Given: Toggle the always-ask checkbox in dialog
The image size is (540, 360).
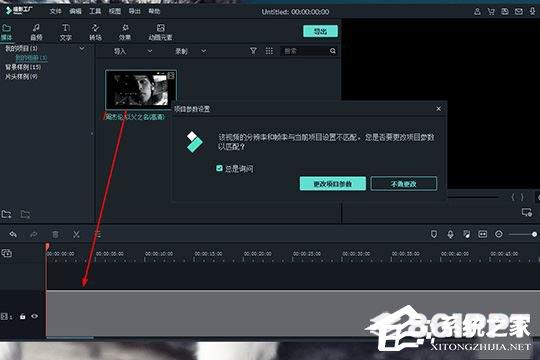Looking at the screenshot, I should coord(219,168).
